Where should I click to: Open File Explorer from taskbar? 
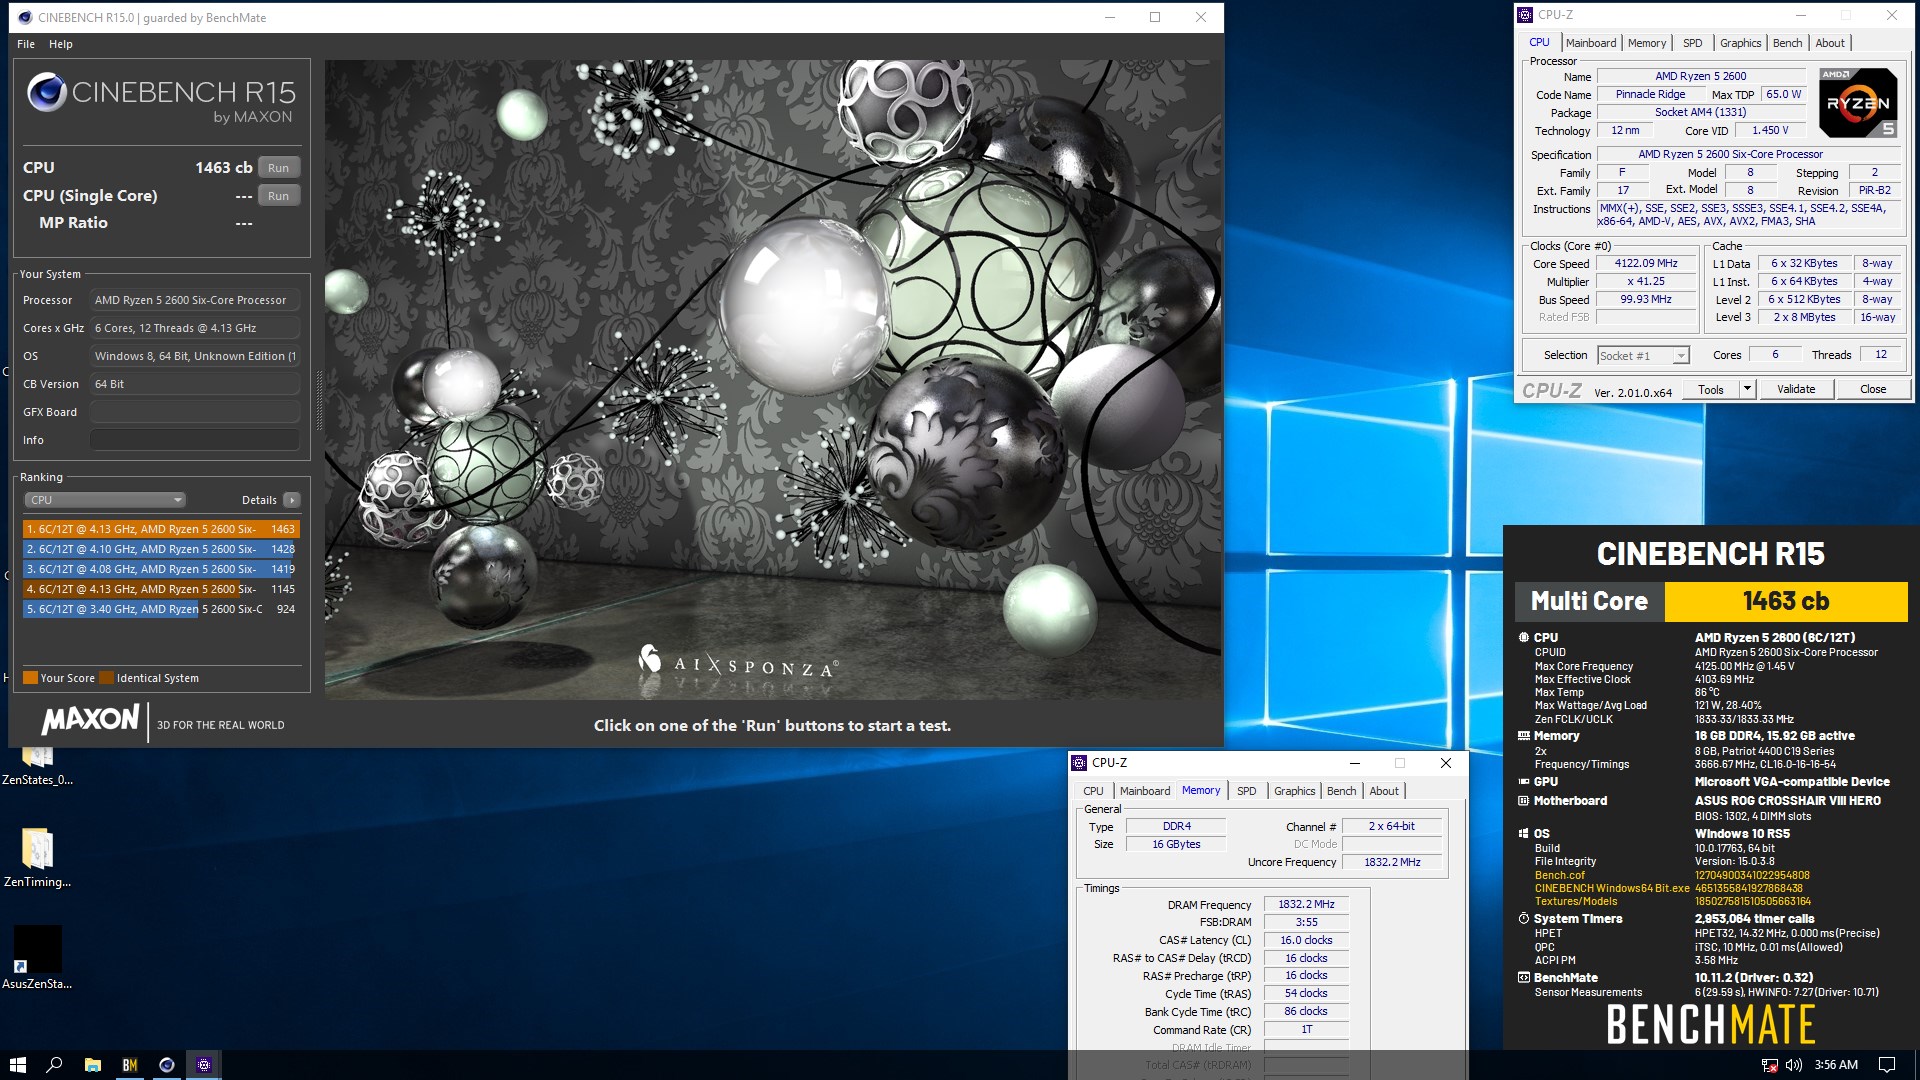pyautogui.click(x=92, y=1065)
